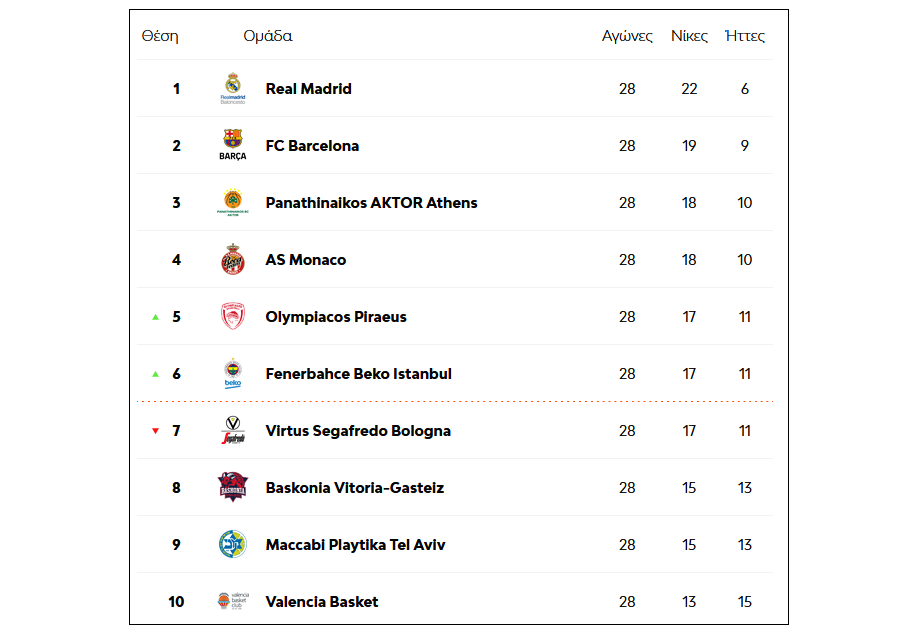
Task: Sort by the Νίκες column header
Action: coord(689,36)
